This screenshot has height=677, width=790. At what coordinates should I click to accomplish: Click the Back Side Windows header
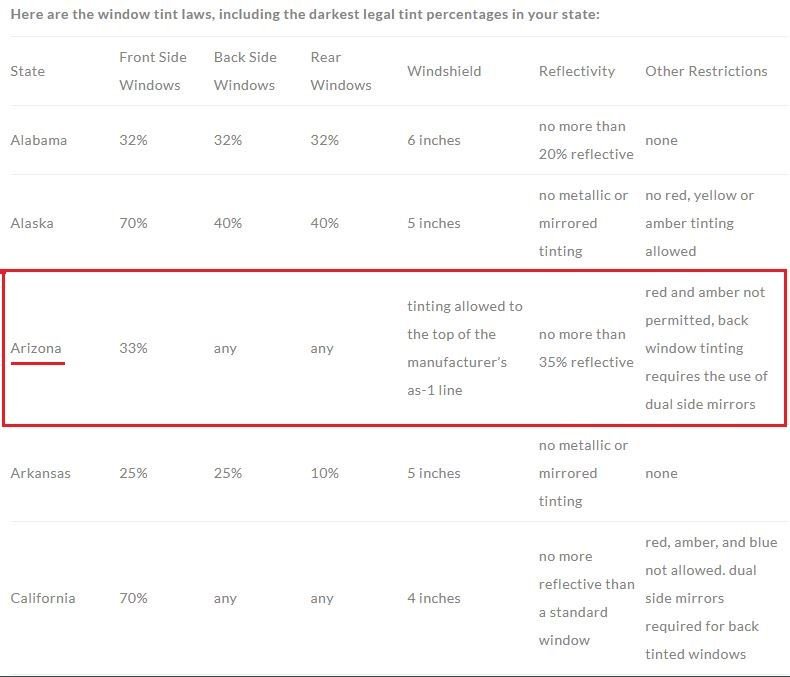(x=245, y=71)
